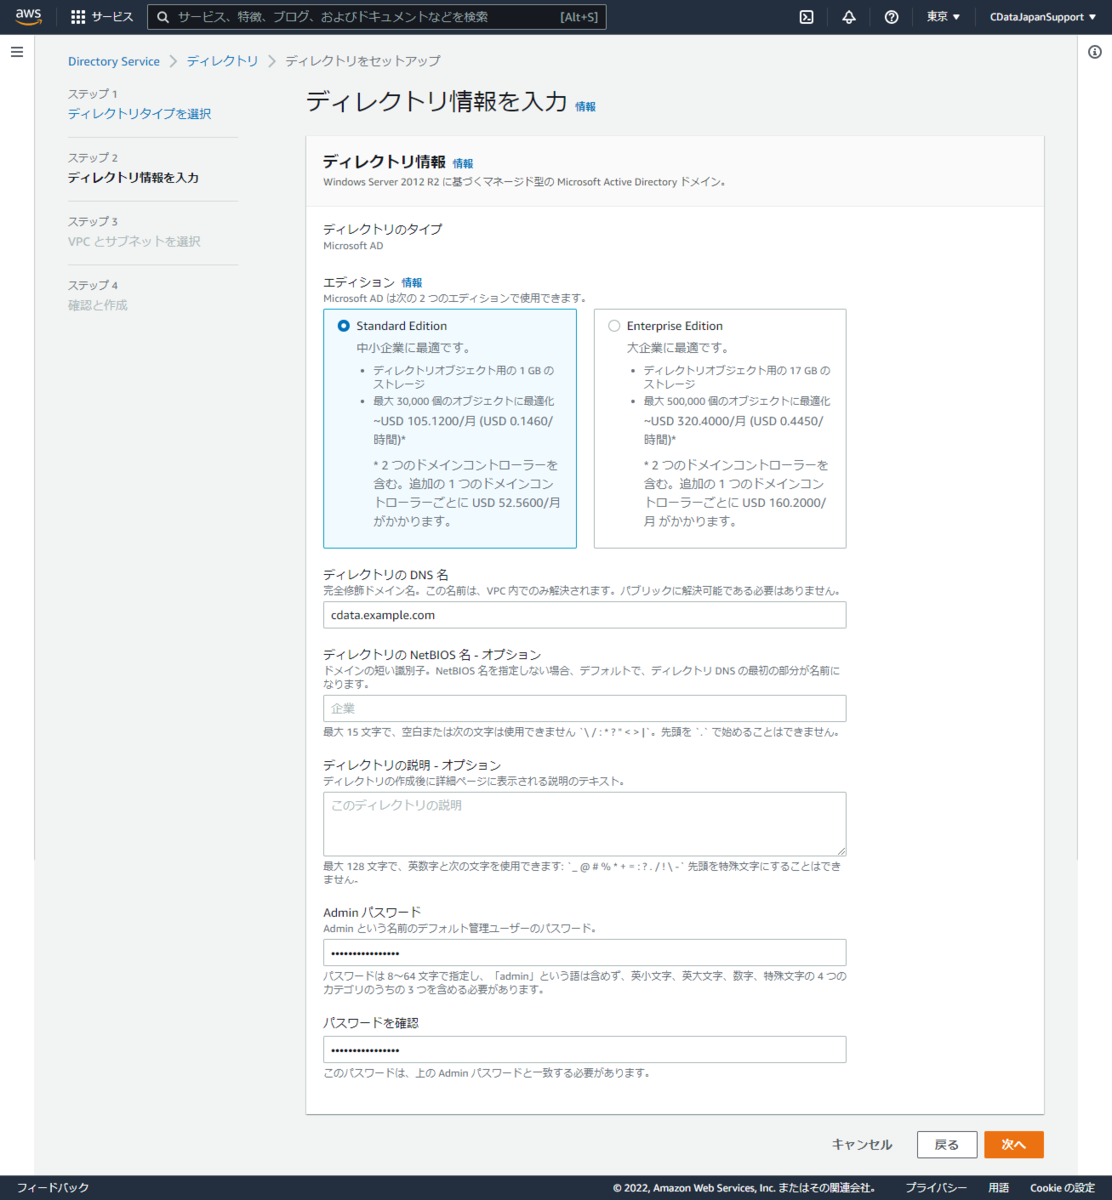The height and width of the screenshot is (1200, 1112).
Task: Click サービス label in top bar
Action: (x=112, y=17)
